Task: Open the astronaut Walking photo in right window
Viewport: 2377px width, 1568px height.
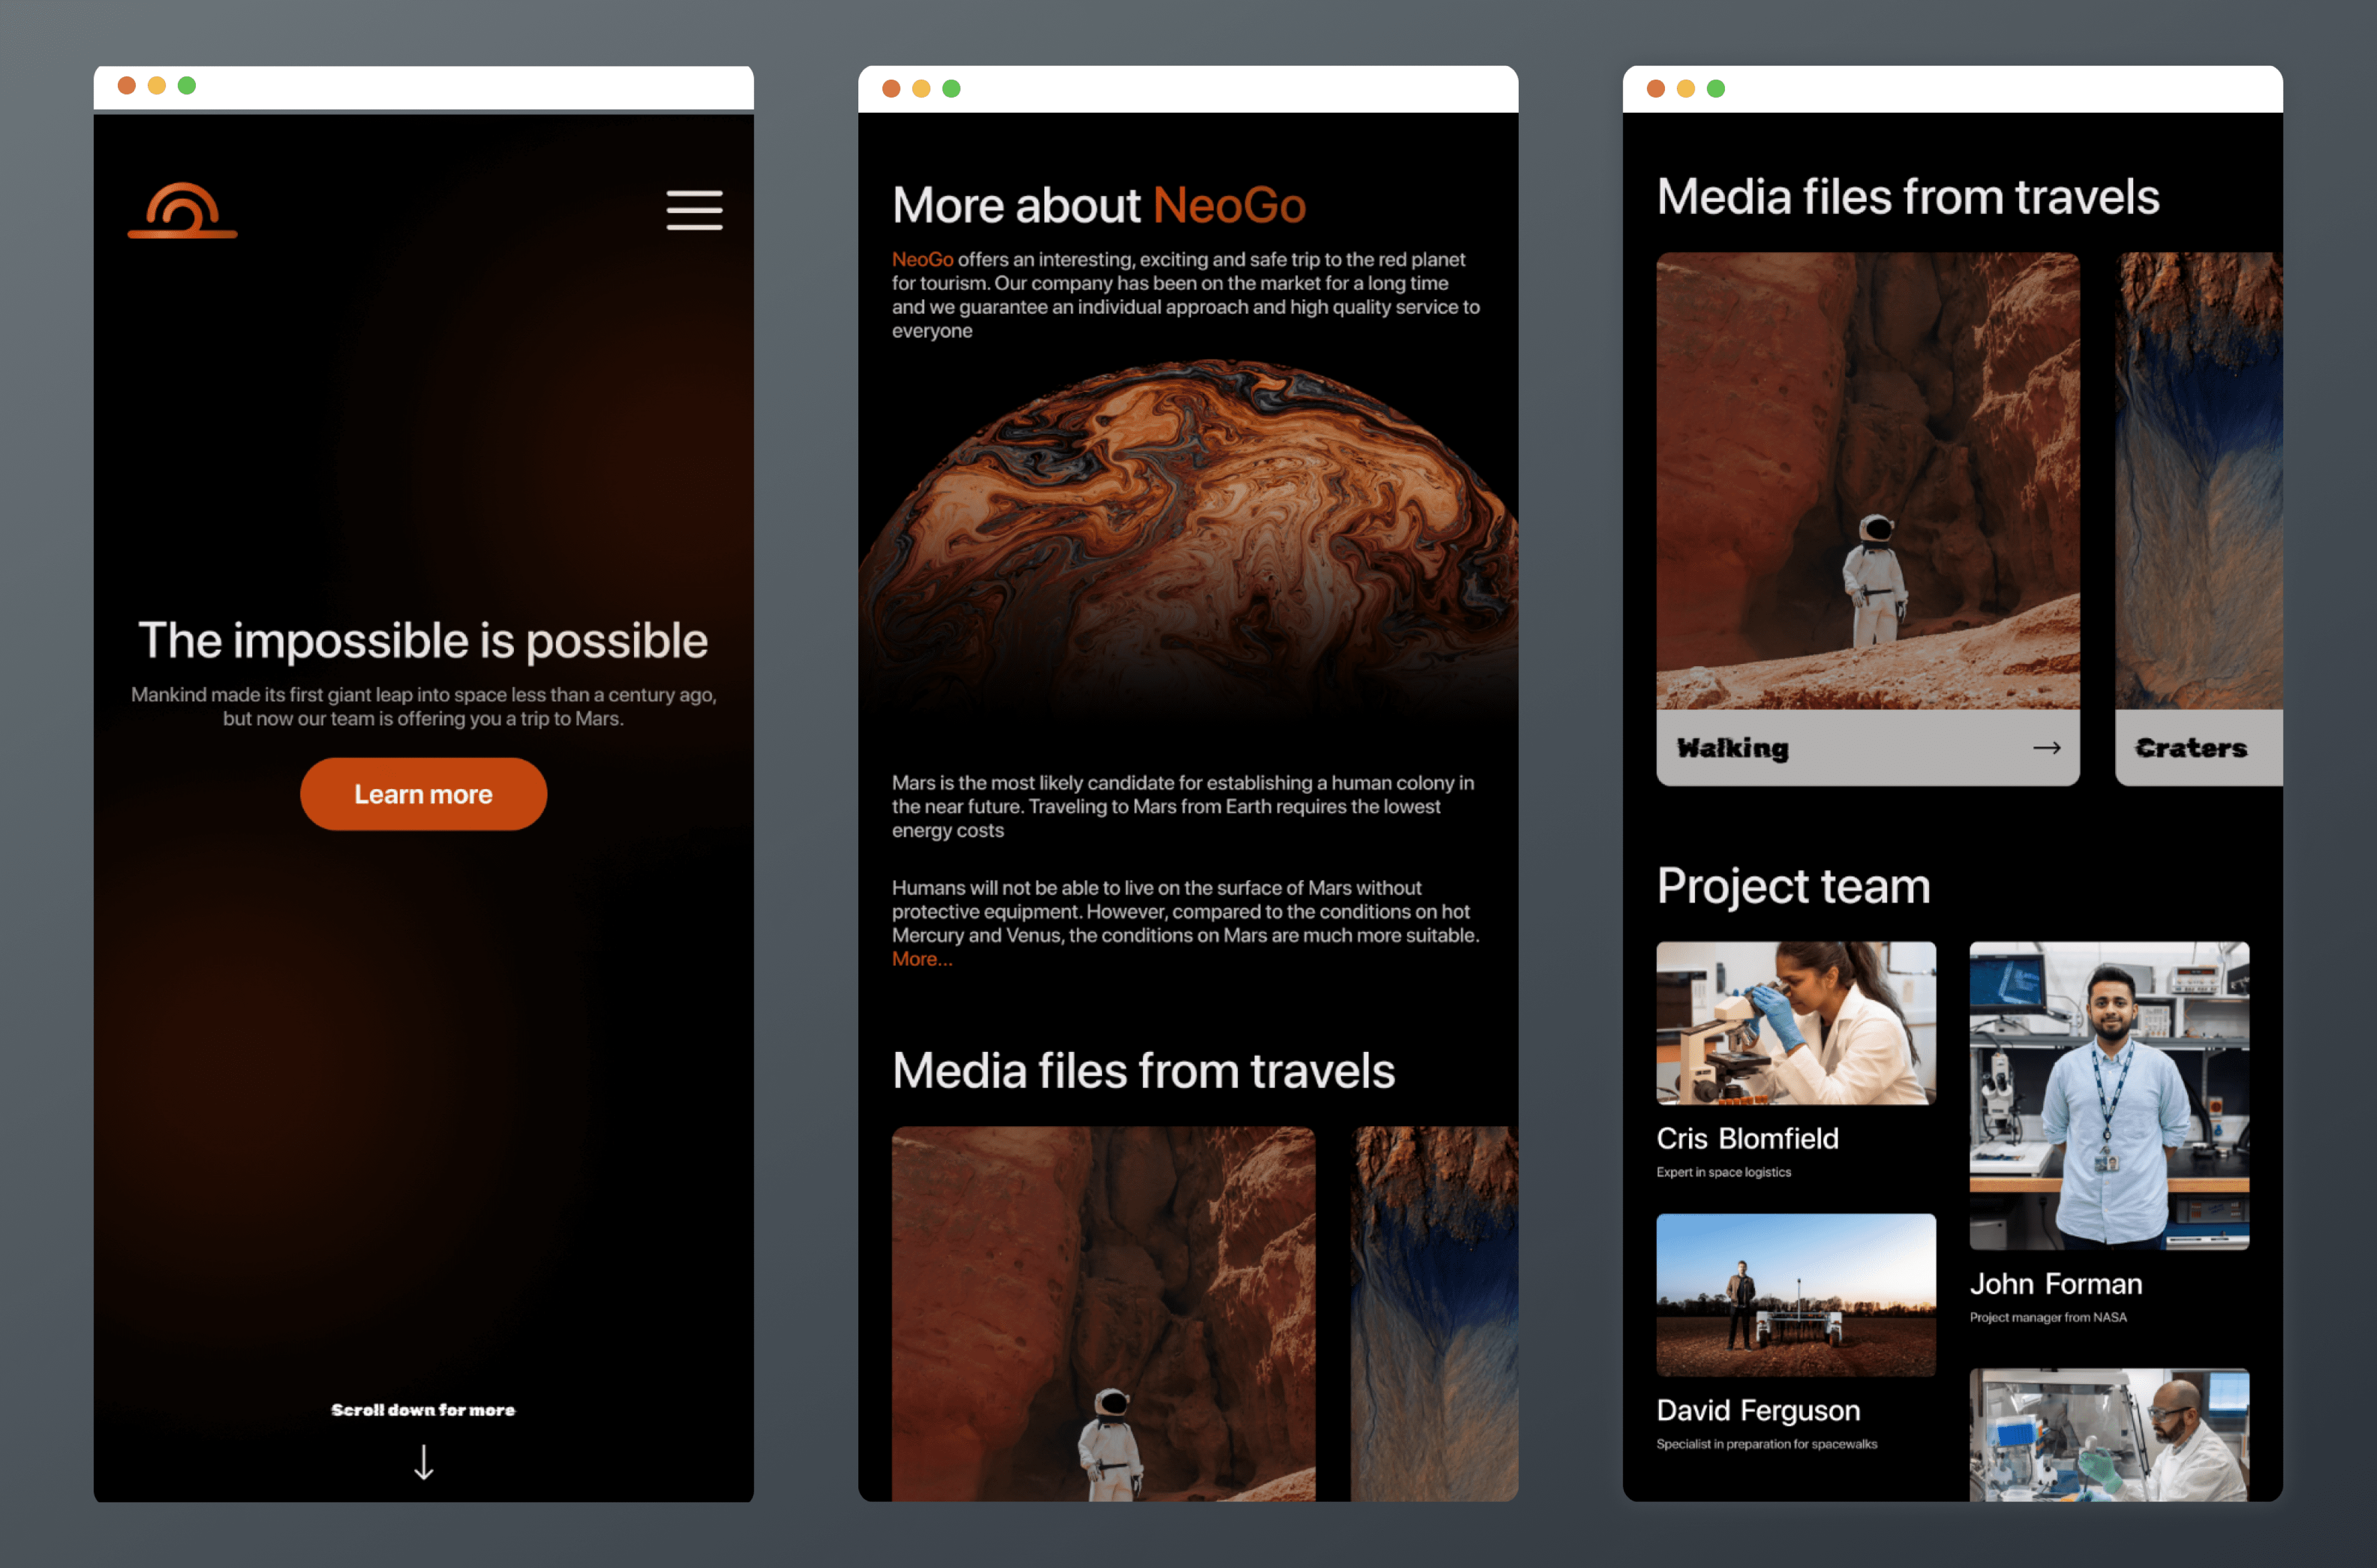Action: [1867, 481]
